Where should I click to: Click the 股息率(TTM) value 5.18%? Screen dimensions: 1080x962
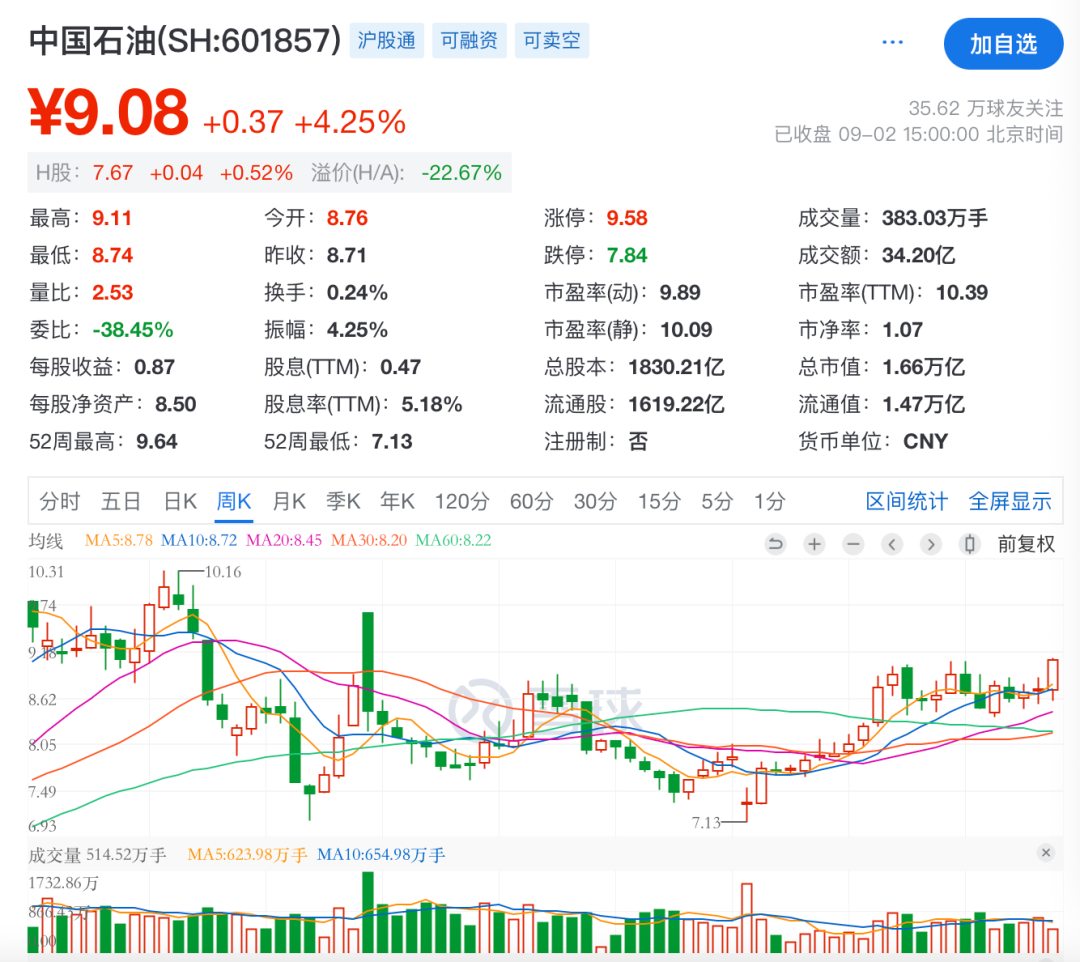pyautogui.click(x=432, y=404)
